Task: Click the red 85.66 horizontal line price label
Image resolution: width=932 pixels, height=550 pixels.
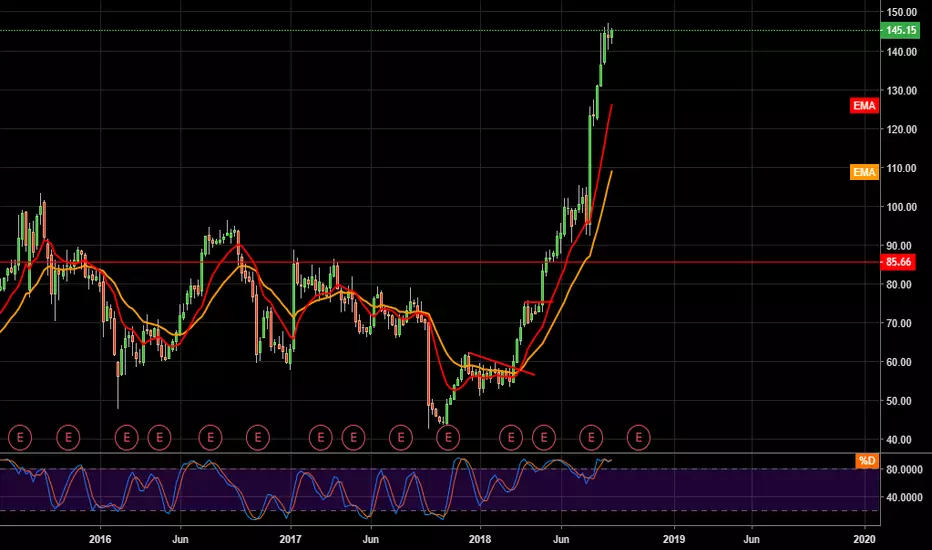Action: point(898,262)
